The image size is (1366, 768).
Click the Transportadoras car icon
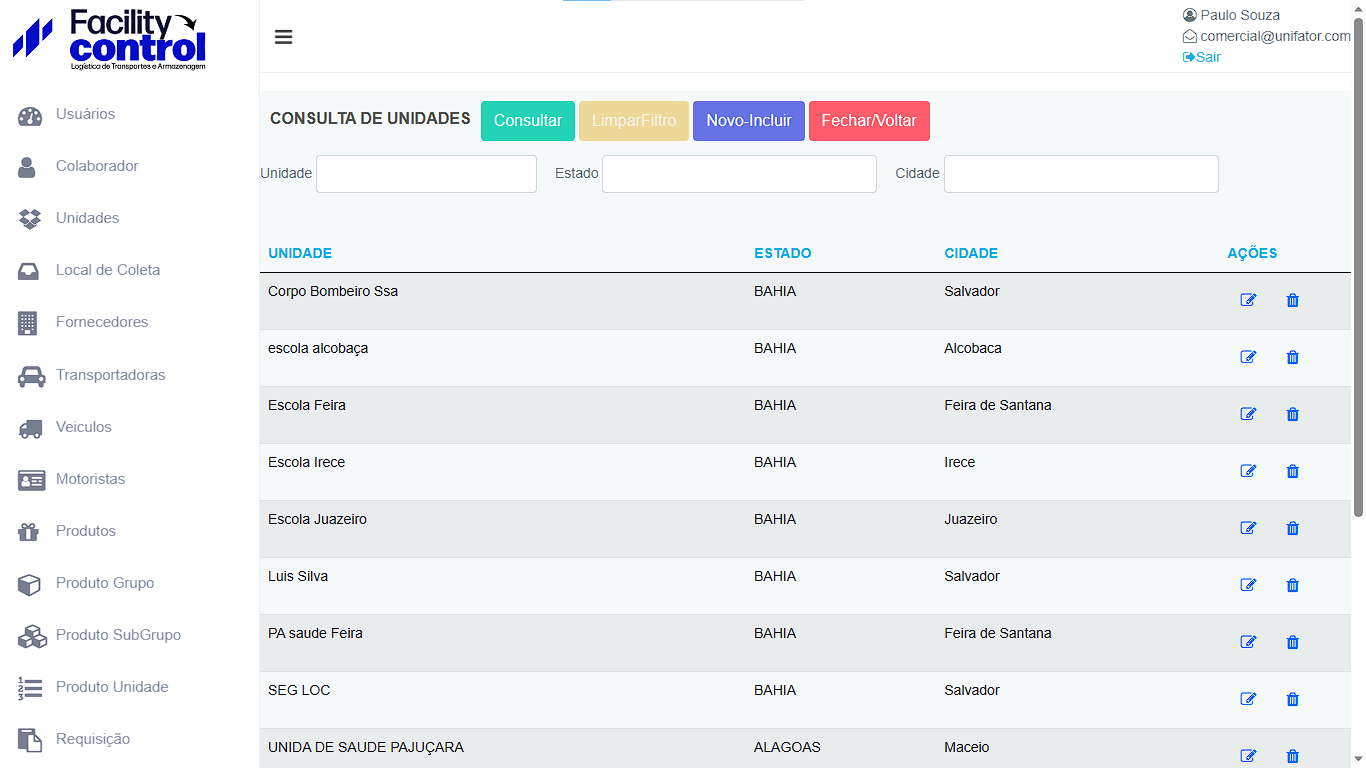31,376
